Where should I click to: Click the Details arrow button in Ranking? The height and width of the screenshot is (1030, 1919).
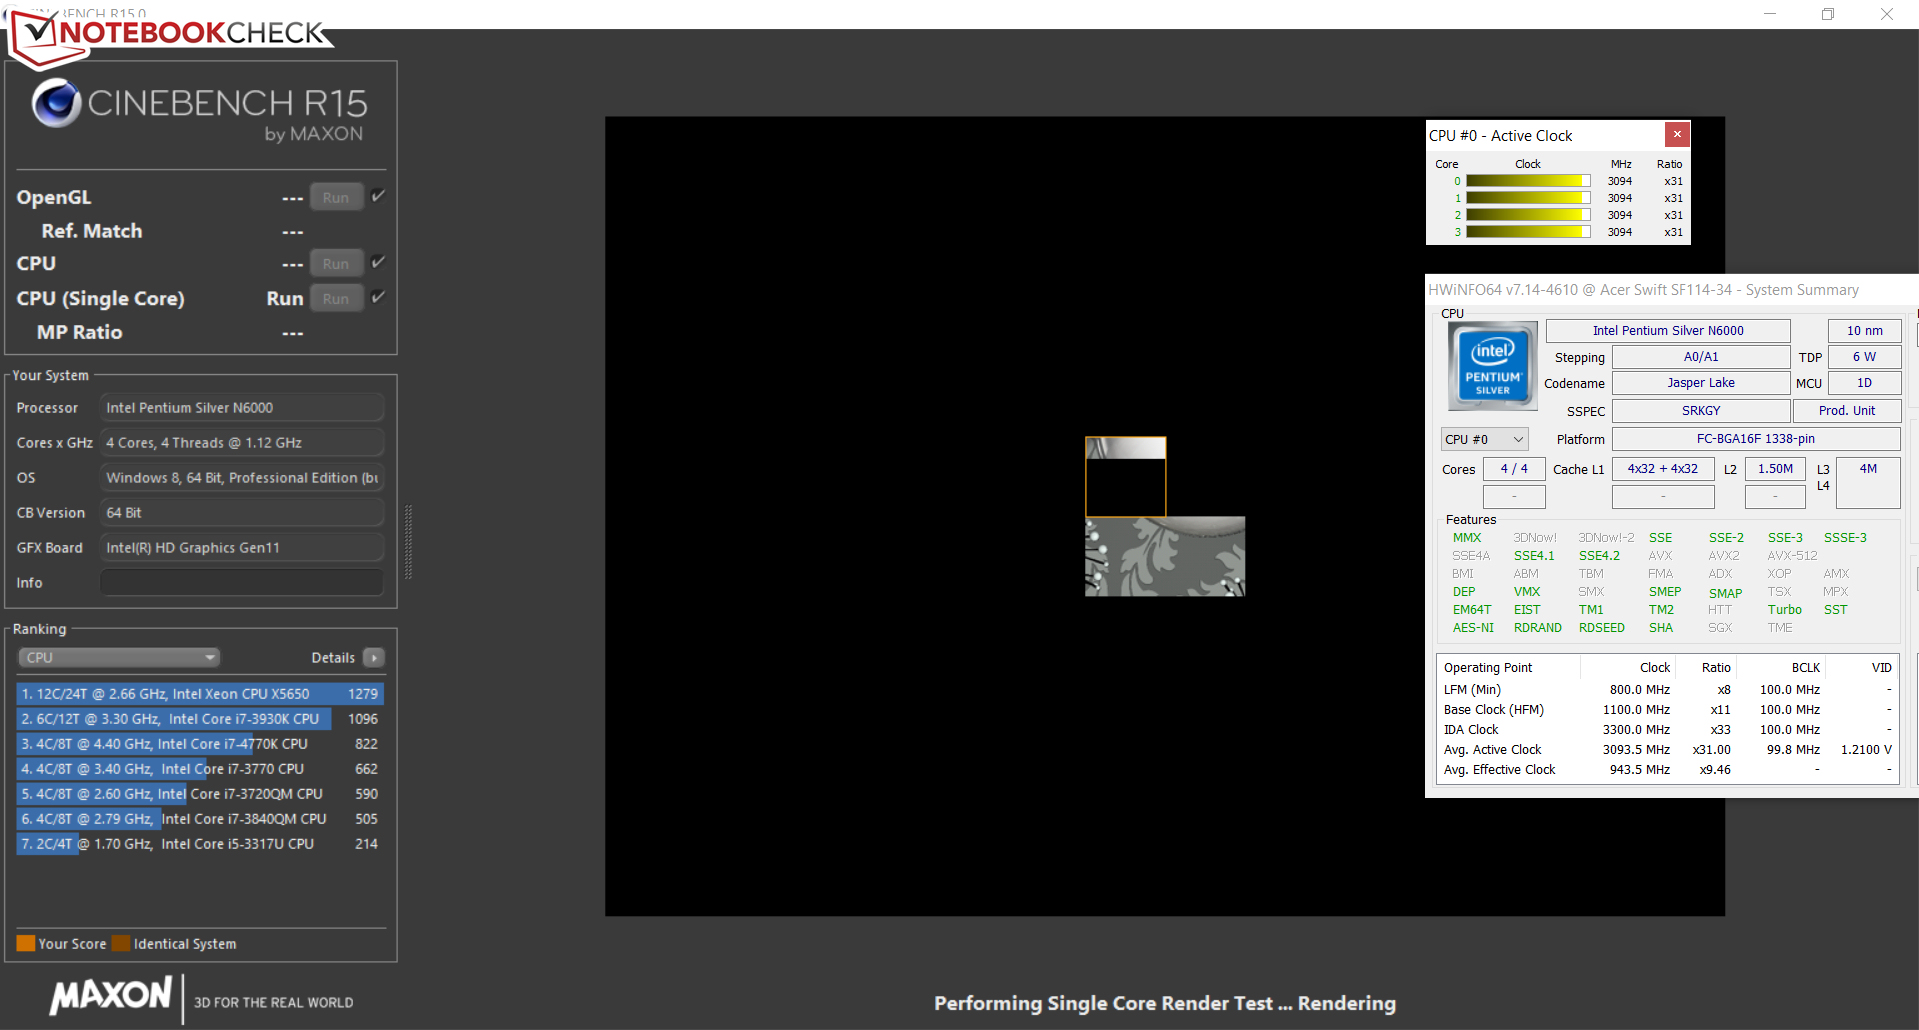[x=374, y=657]
